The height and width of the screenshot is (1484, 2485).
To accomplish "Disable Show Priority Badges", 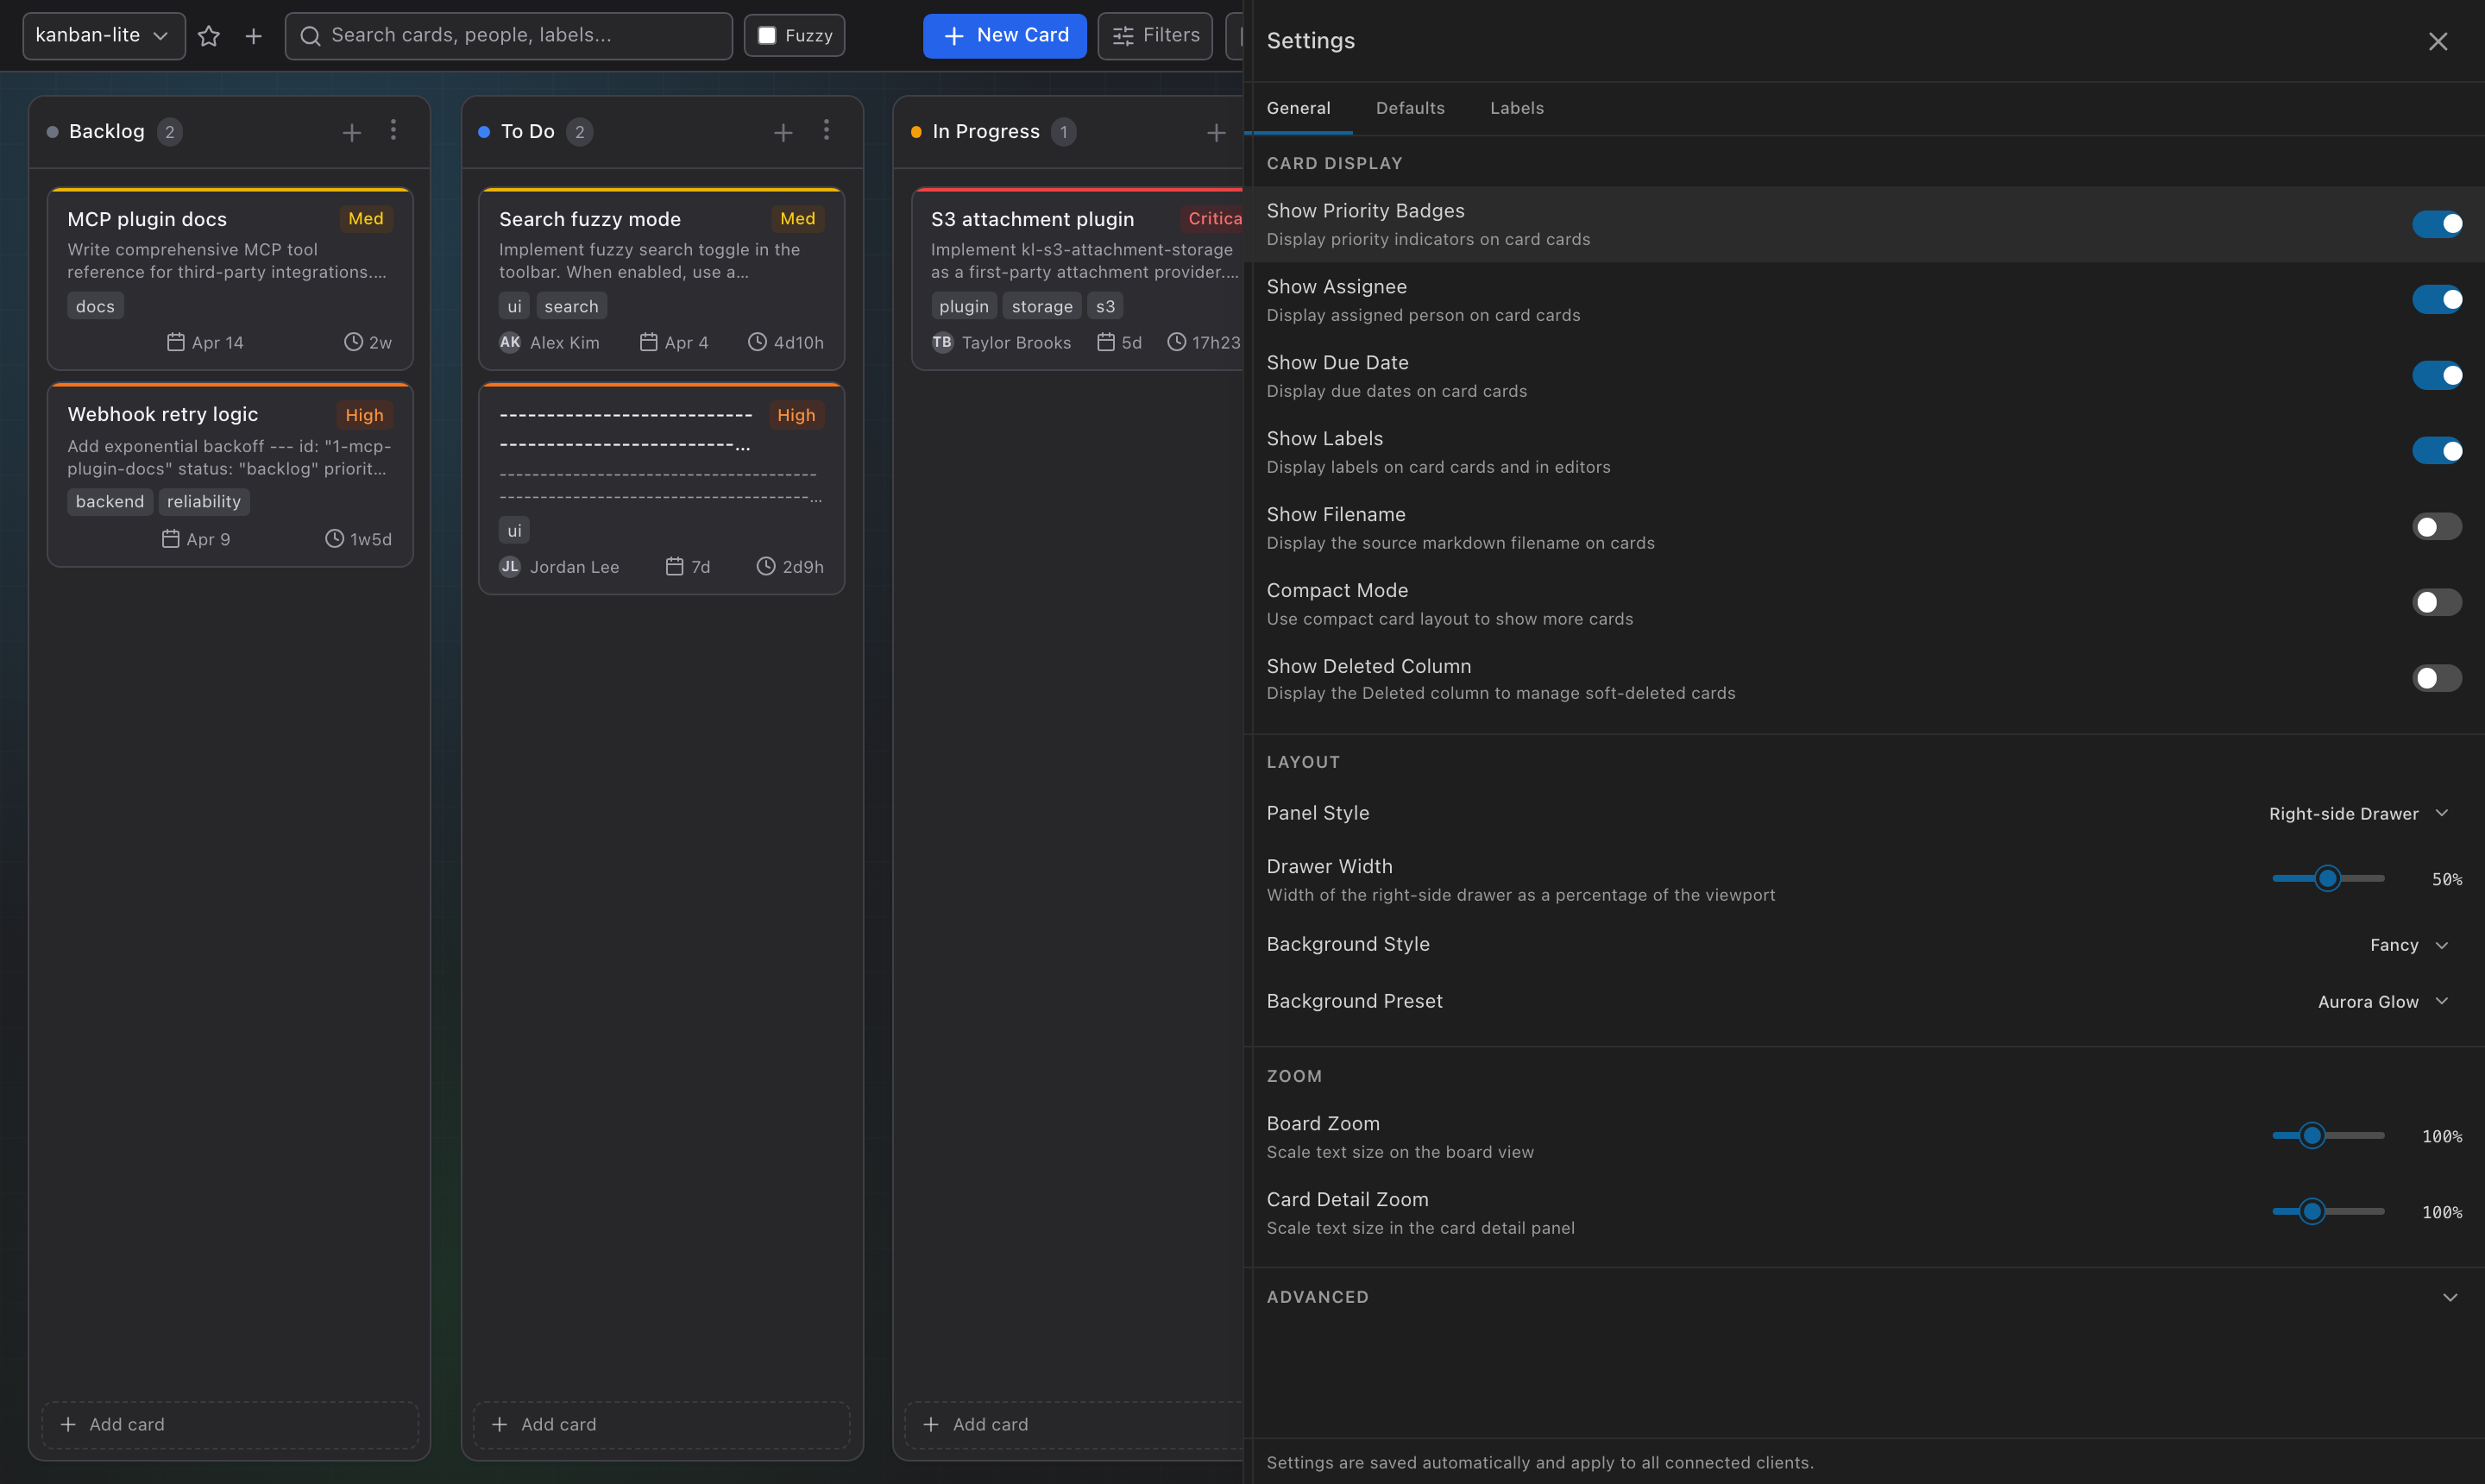I will point(2438,224).
